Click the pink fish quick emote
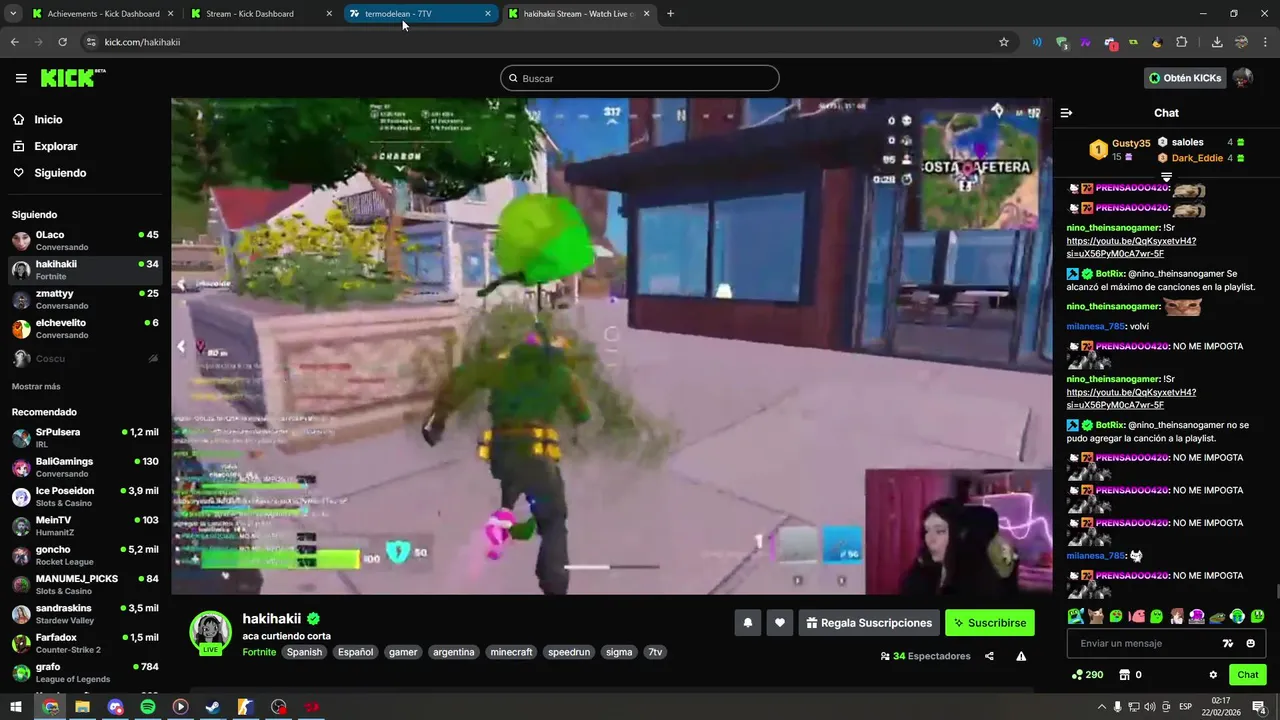The height and width of the screenshot is (720, 1280). (x=1136, y=616)
